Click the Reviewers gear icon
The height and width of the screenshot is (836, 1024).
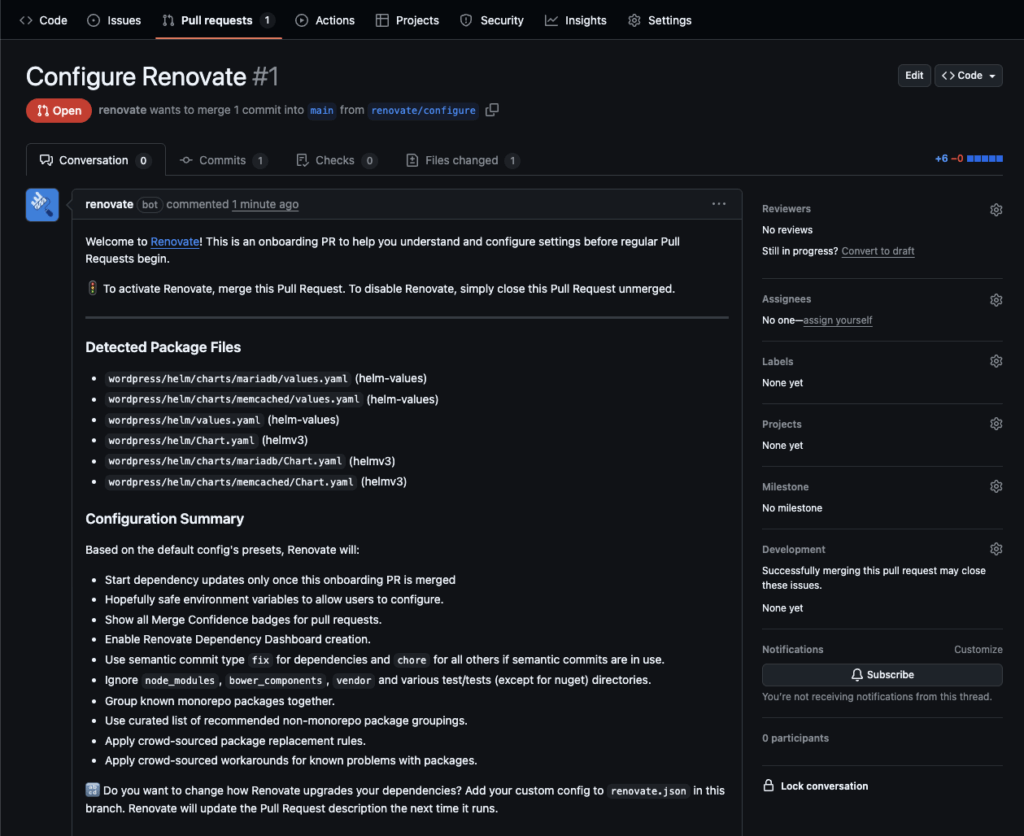tap(996, 210)
